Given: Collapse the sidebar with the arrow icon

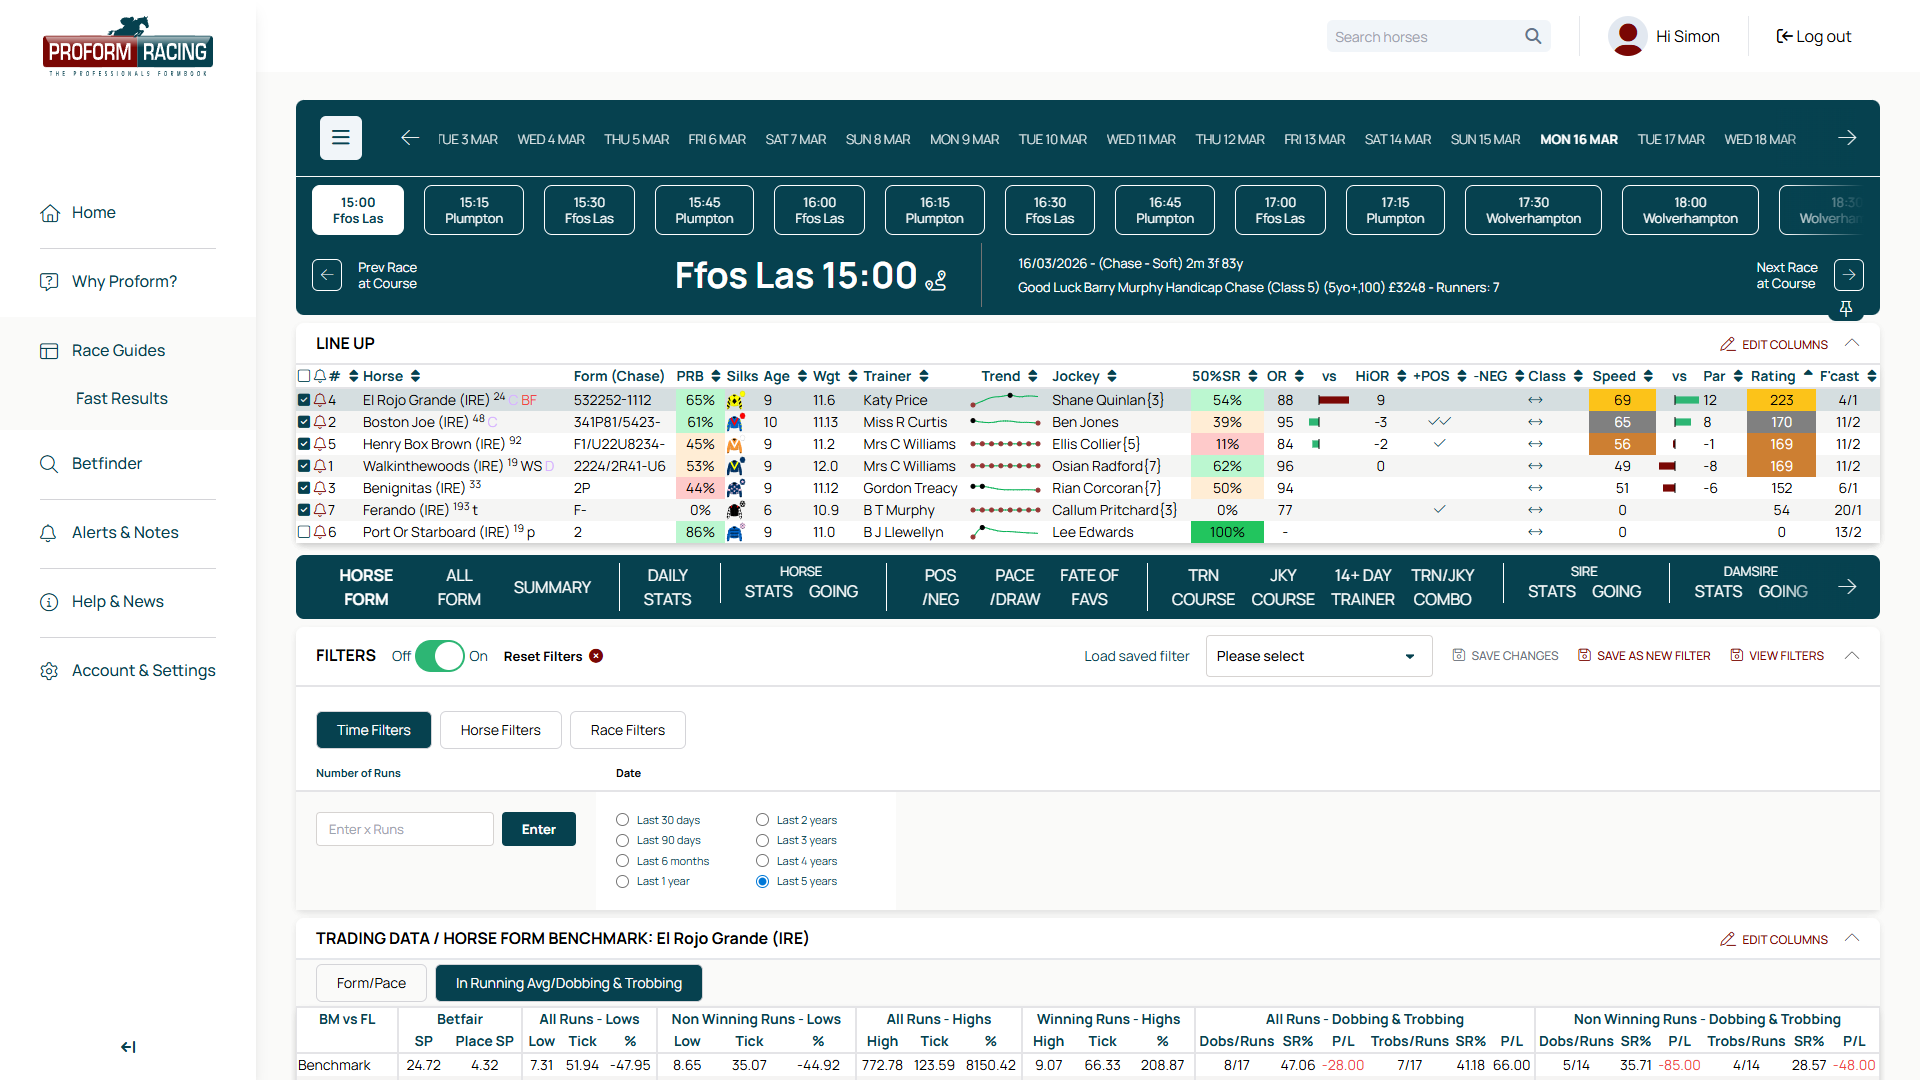Looking at the screenshot, I should pos(128,1047).
